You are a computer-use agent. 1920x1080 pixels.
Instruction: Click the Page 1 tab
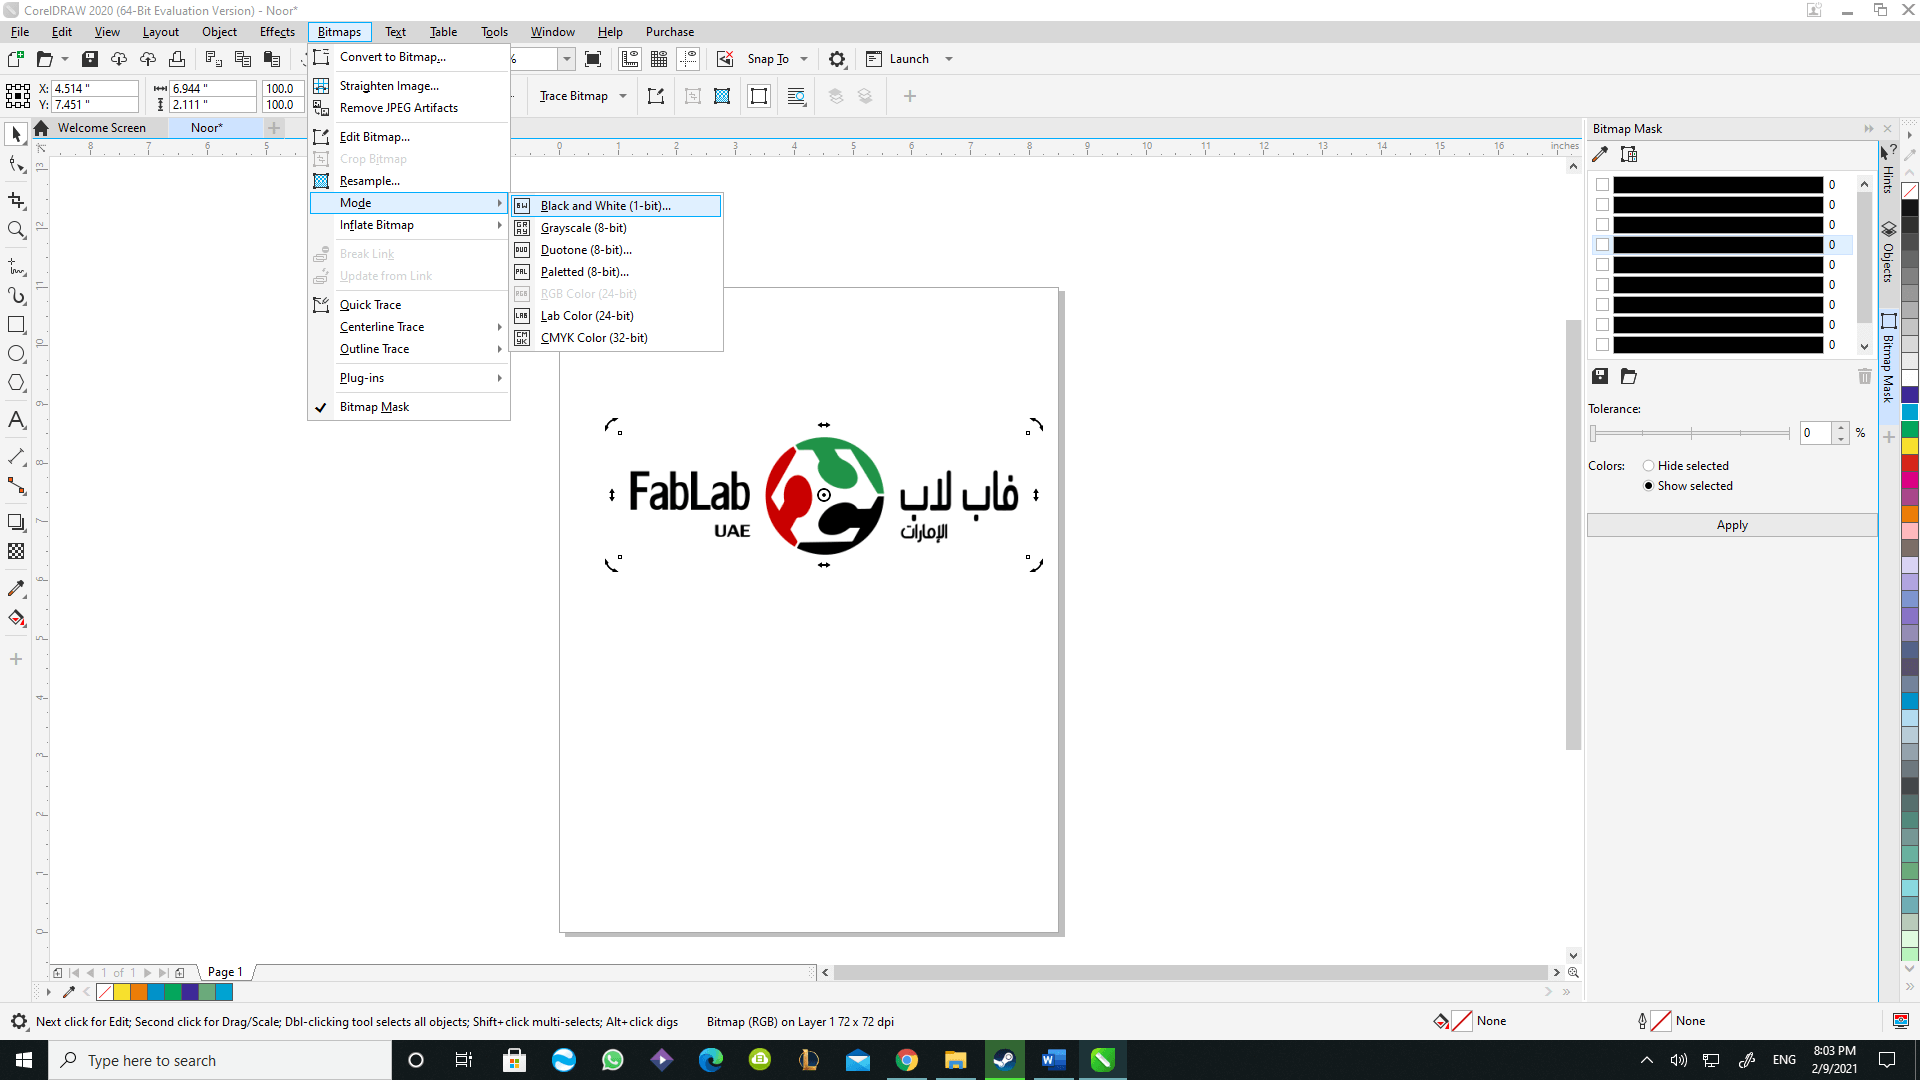click(x=225, y=972)
